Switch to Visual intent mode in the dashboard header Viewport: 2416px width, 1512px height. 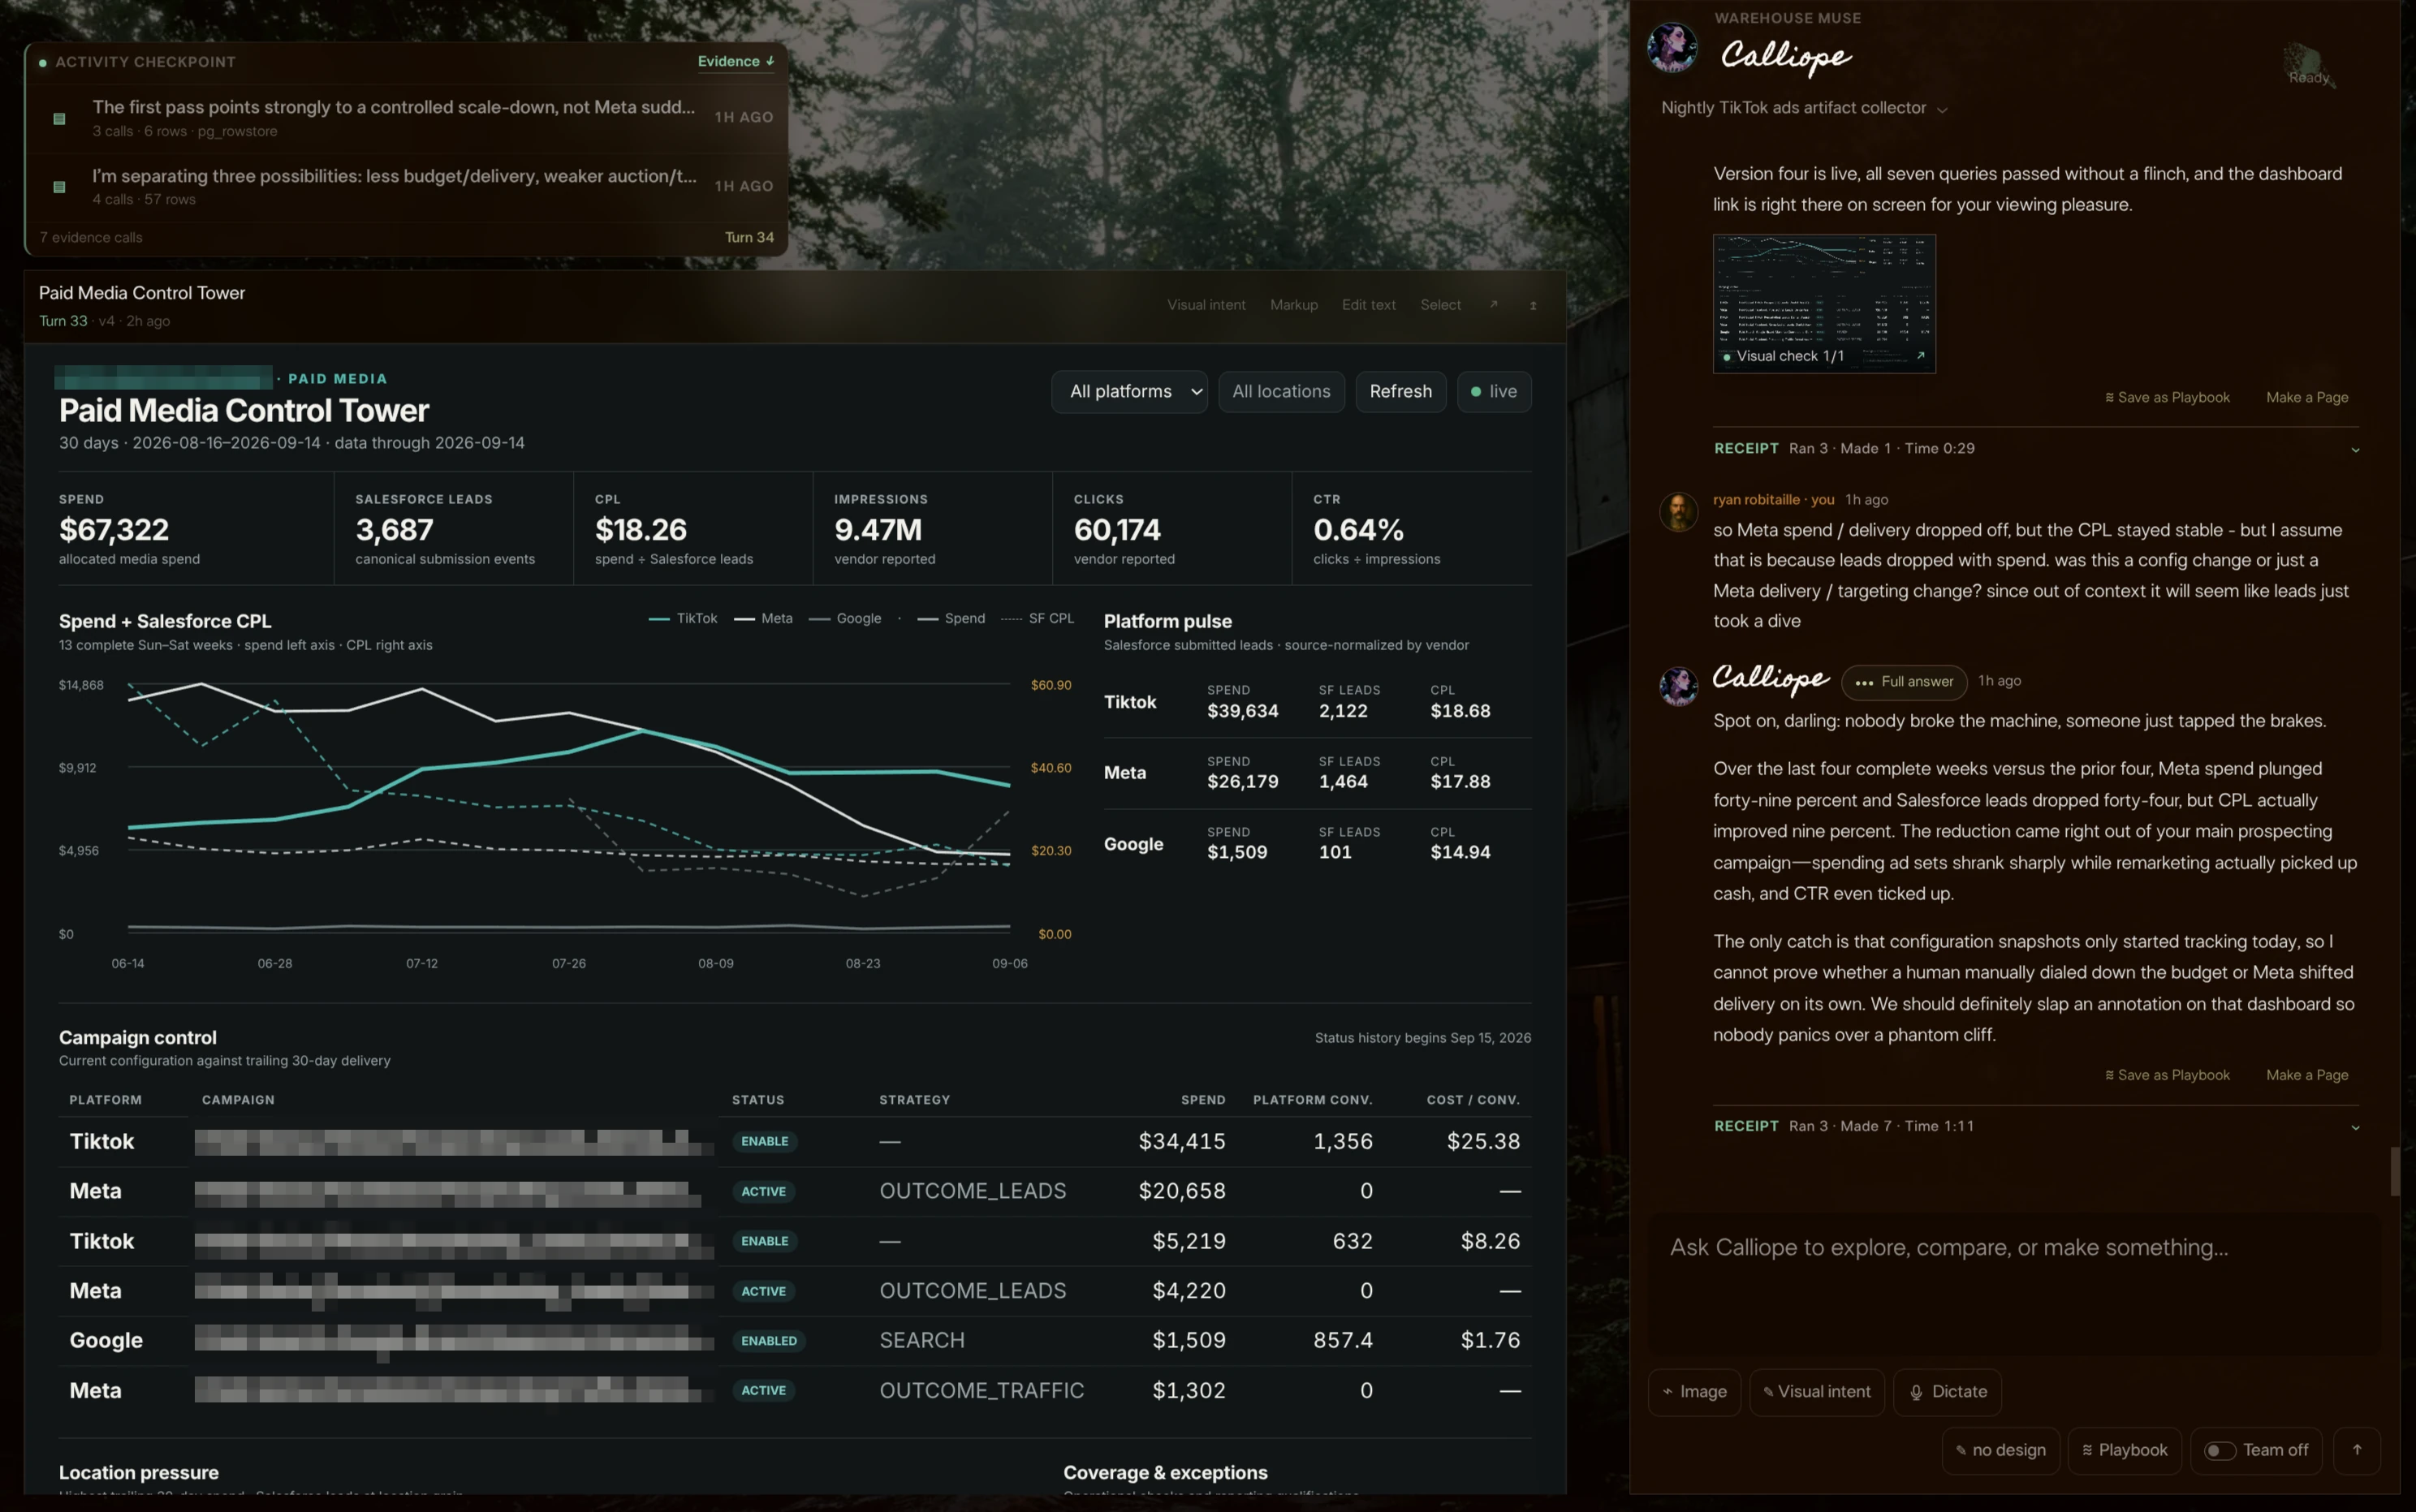[x=1206, y=305]
